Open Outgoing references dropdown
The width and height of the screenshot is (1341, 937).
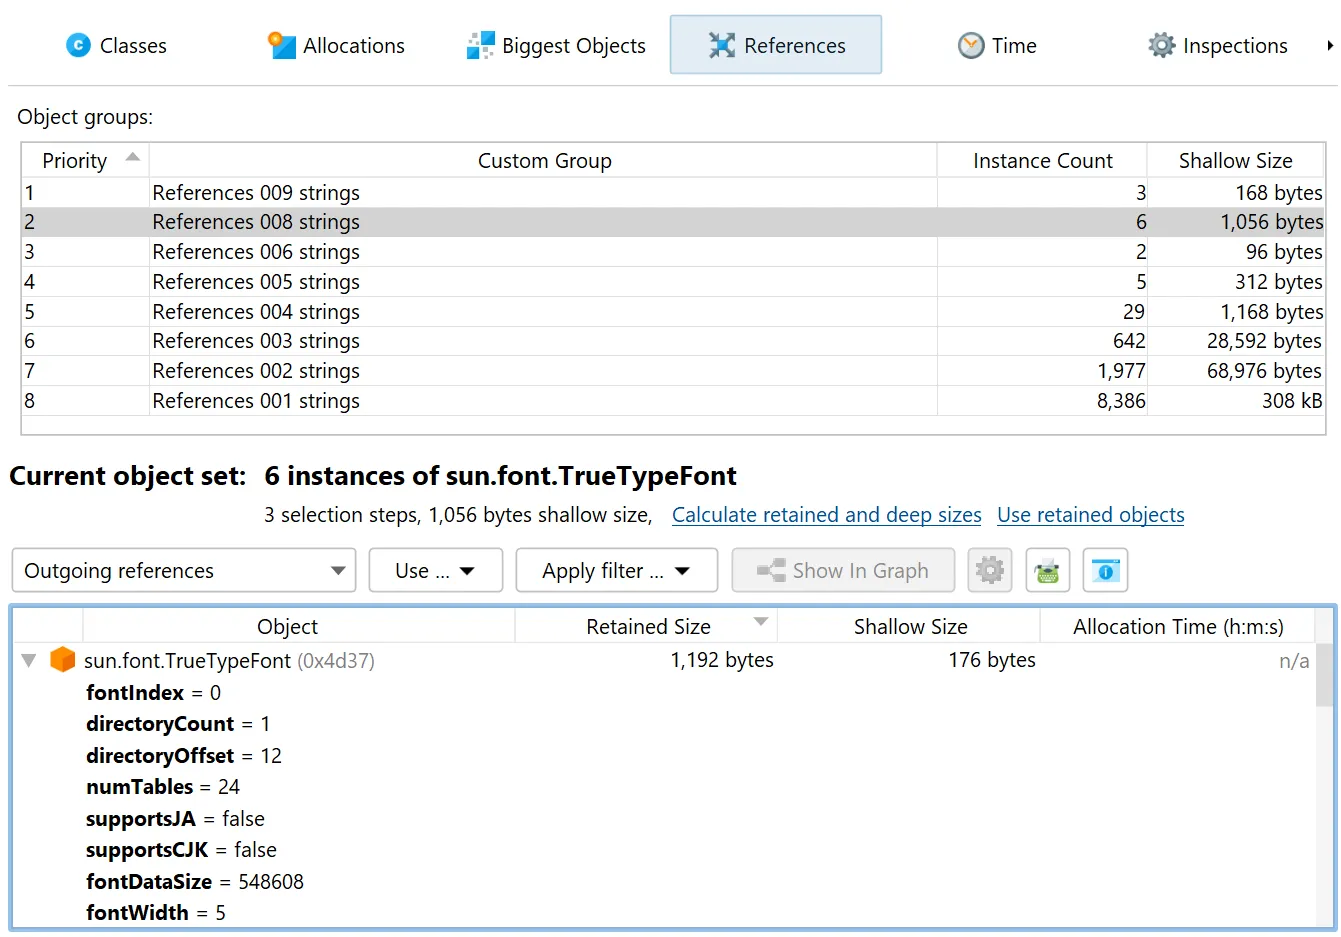[184, 570]
